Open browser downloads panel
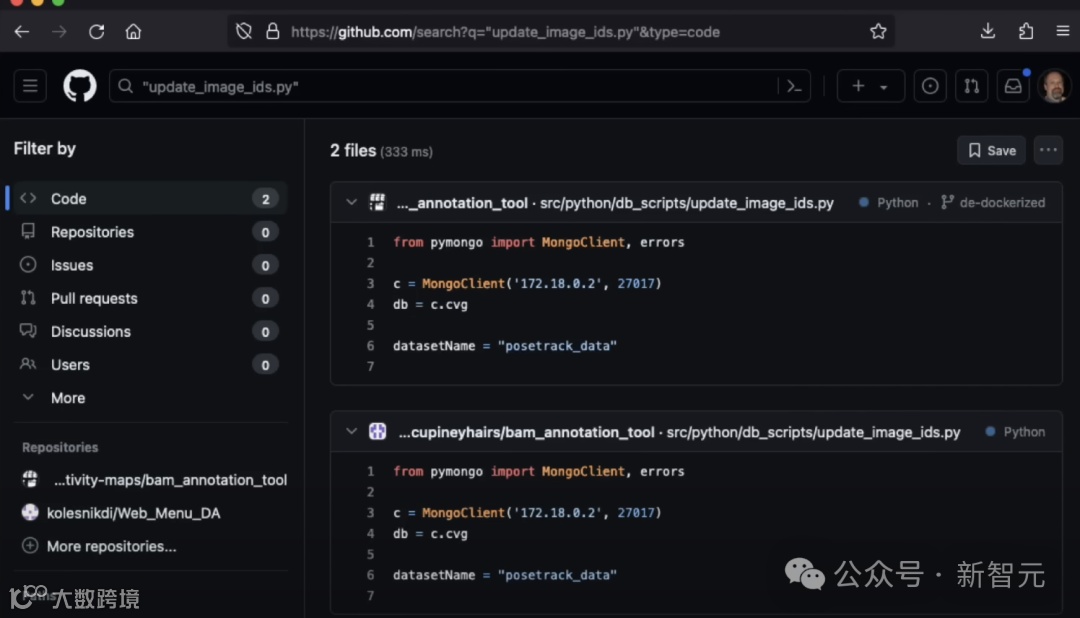Screen dimensions: 1080x618 (x=988, y=32)
